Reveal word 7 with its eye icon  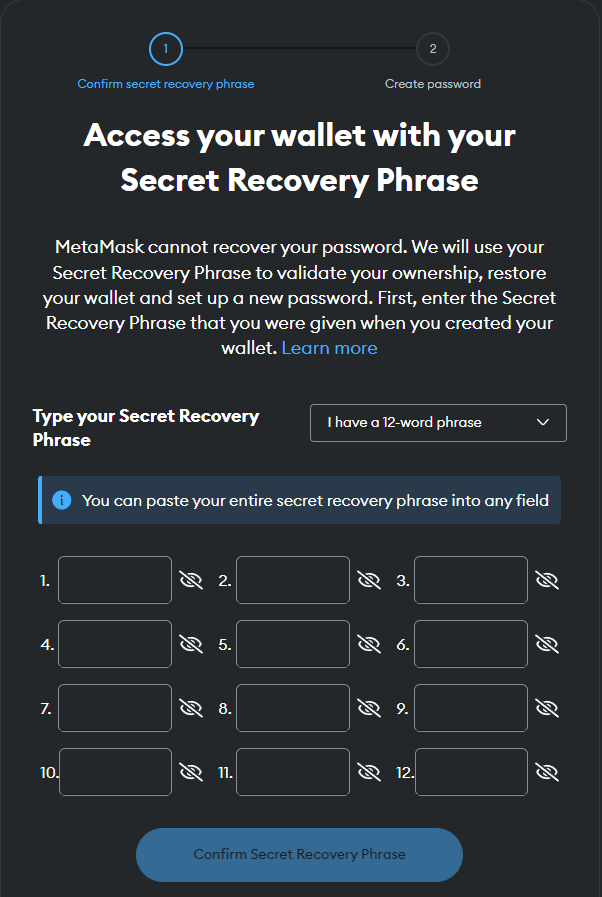tap(192, 707)
